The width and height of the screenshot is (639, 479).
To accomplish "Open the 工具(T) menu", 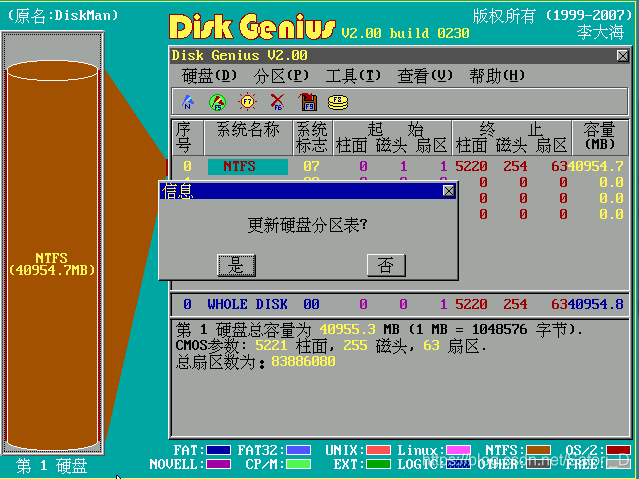I will point(353,76).
